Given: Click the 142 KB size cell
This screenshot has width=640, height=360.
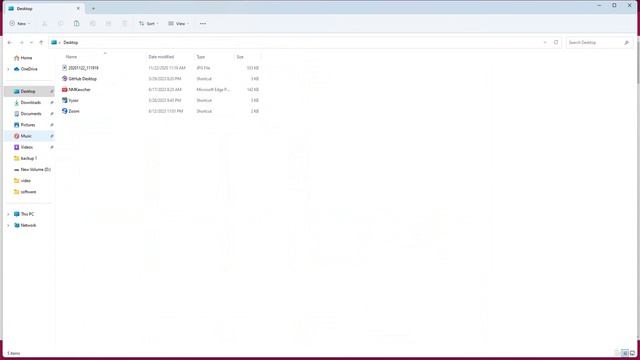Looking at the screenshot, I should point(253,89).
